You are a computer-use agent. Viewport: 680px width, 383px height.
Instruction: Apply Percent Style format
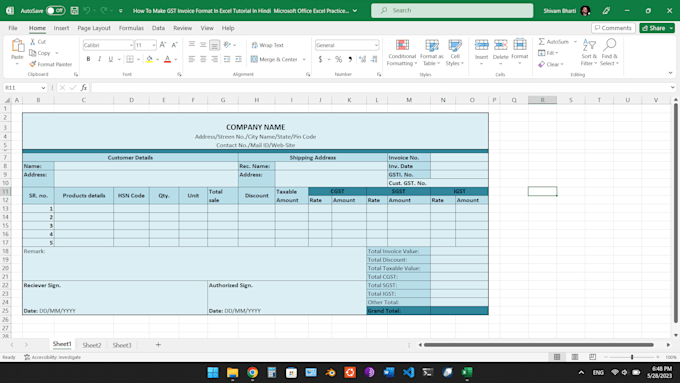tap(338, 59)
